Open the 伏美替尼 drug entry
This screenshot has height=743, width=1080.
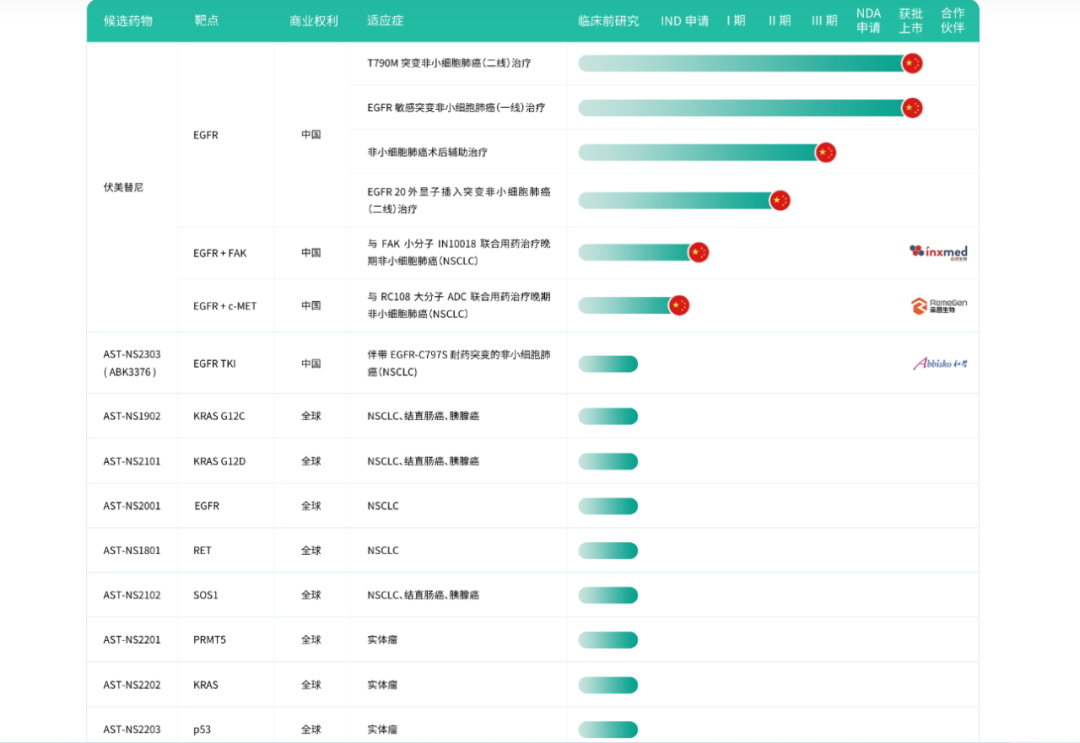point(123,187)
